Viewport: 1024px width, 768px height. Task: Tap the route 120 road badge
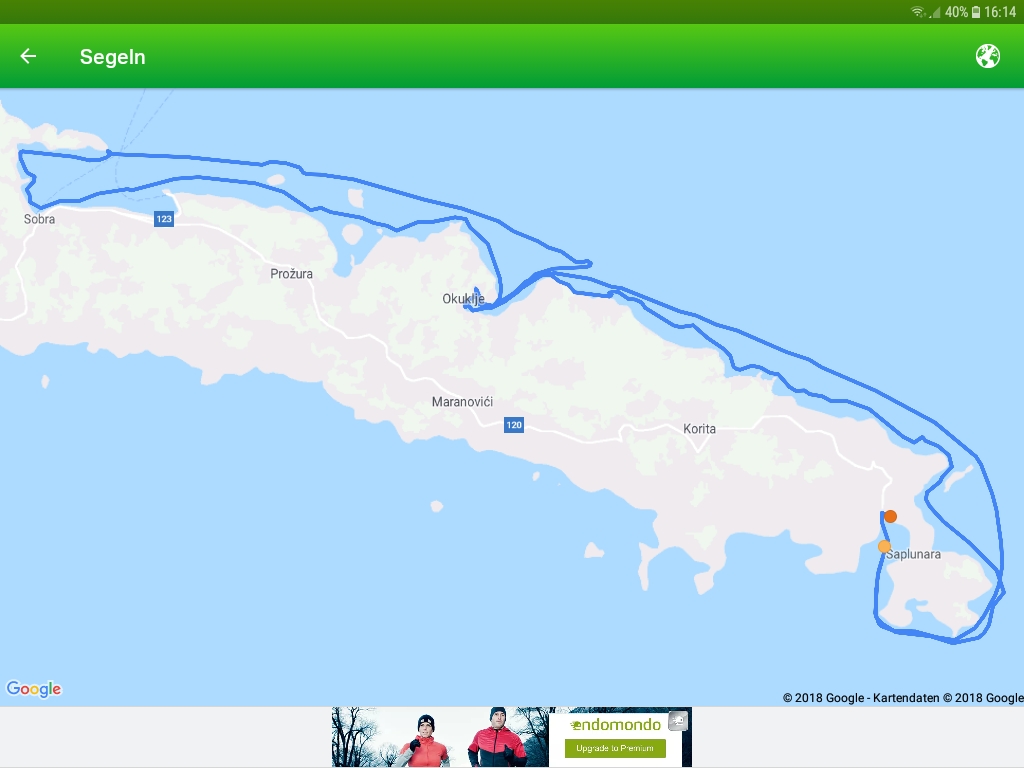tap(514, 425)
